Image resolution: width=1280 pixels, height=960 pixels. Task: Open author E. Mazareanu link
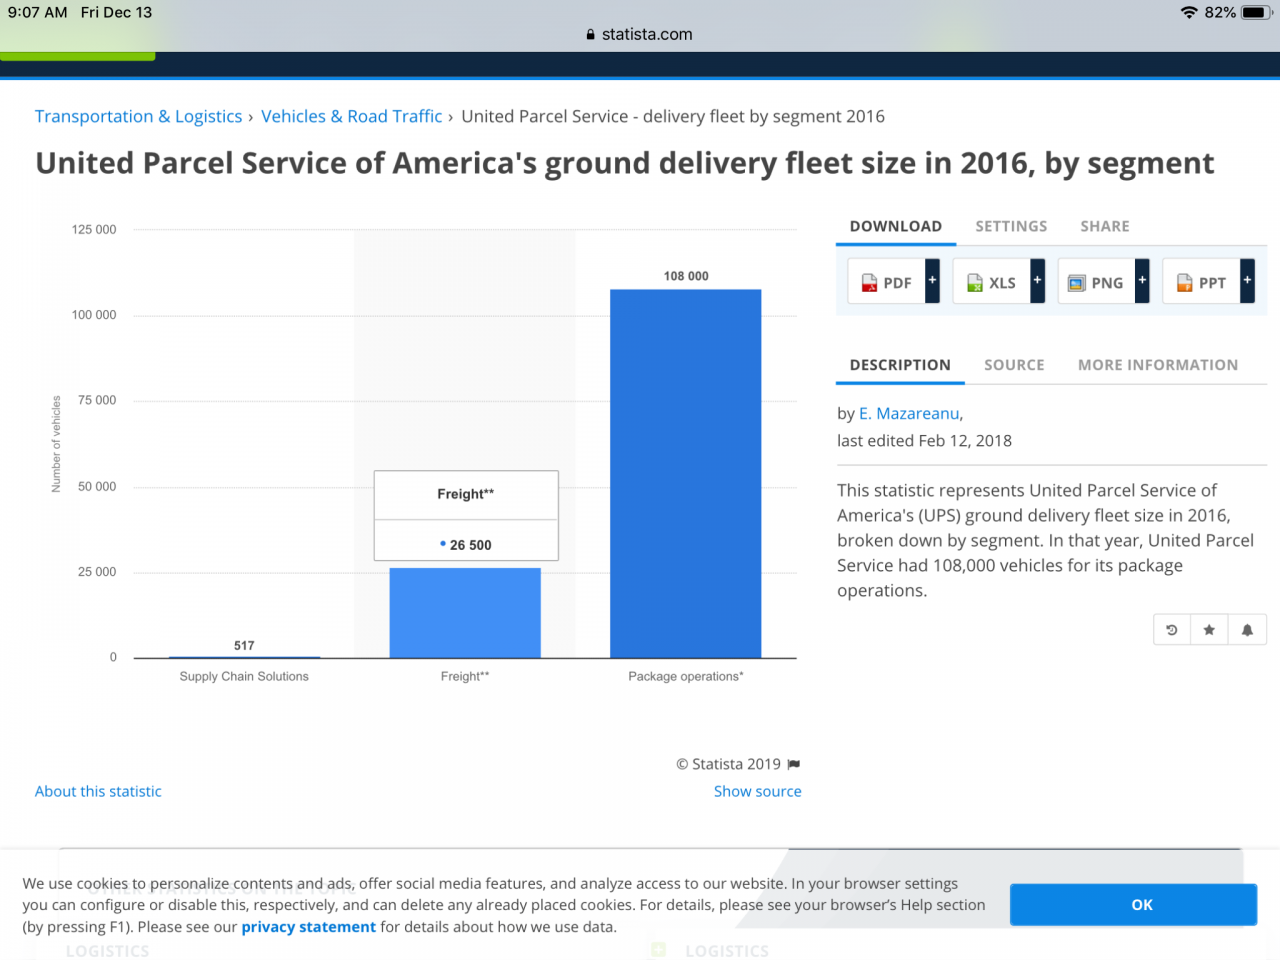point(909,413)
